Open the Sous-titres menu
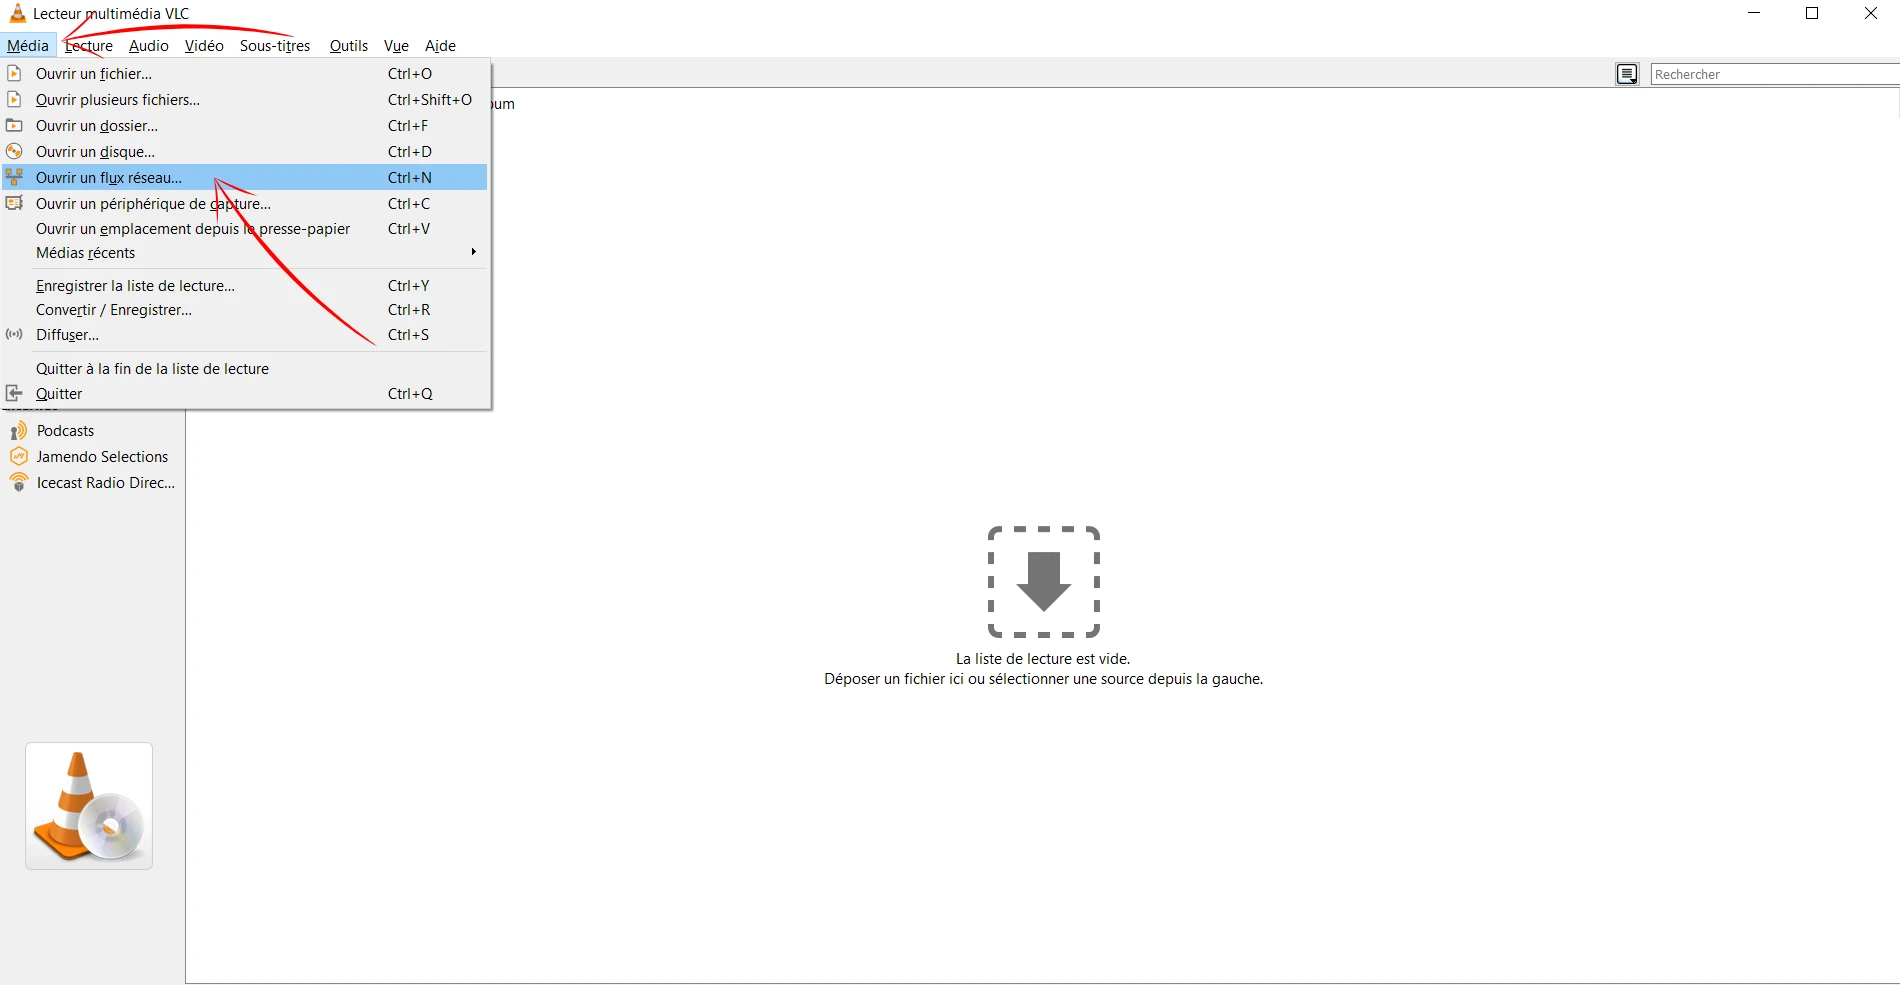This screenshot has width=1900, height=985. tap(275, 45)
